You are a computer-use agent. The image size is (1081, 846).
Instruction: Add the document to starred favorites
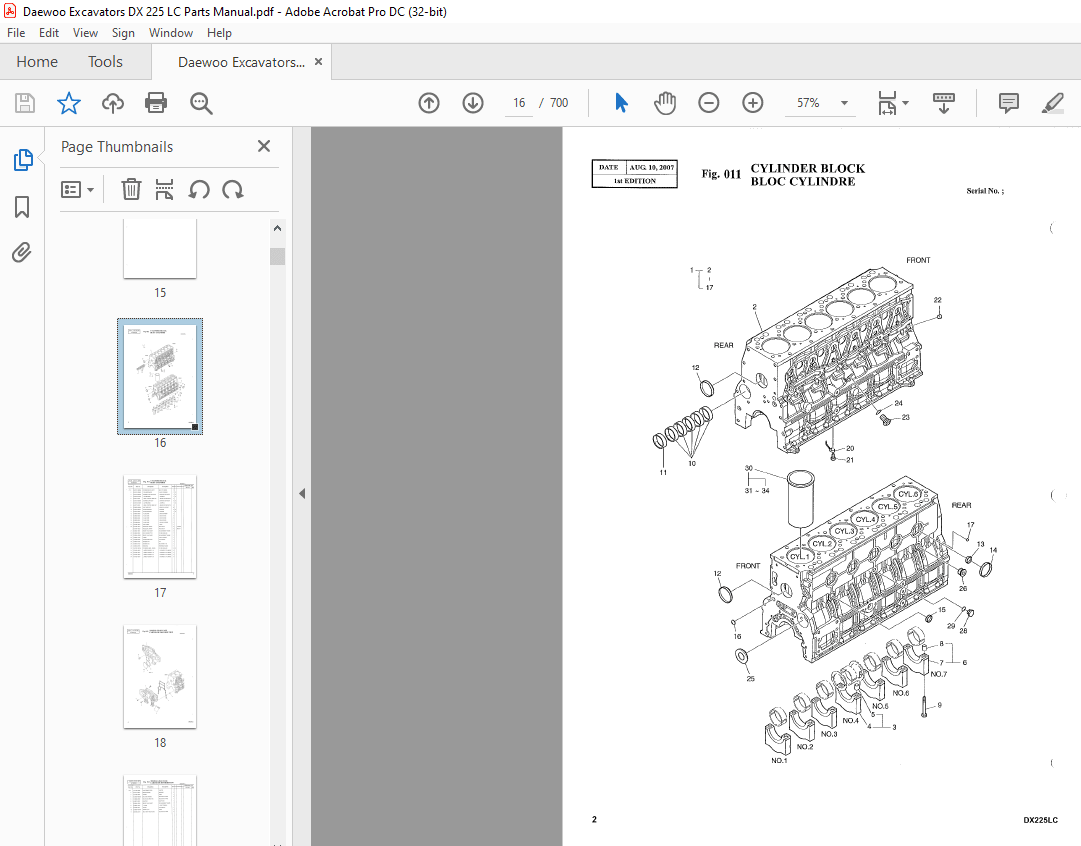point(69,103)
